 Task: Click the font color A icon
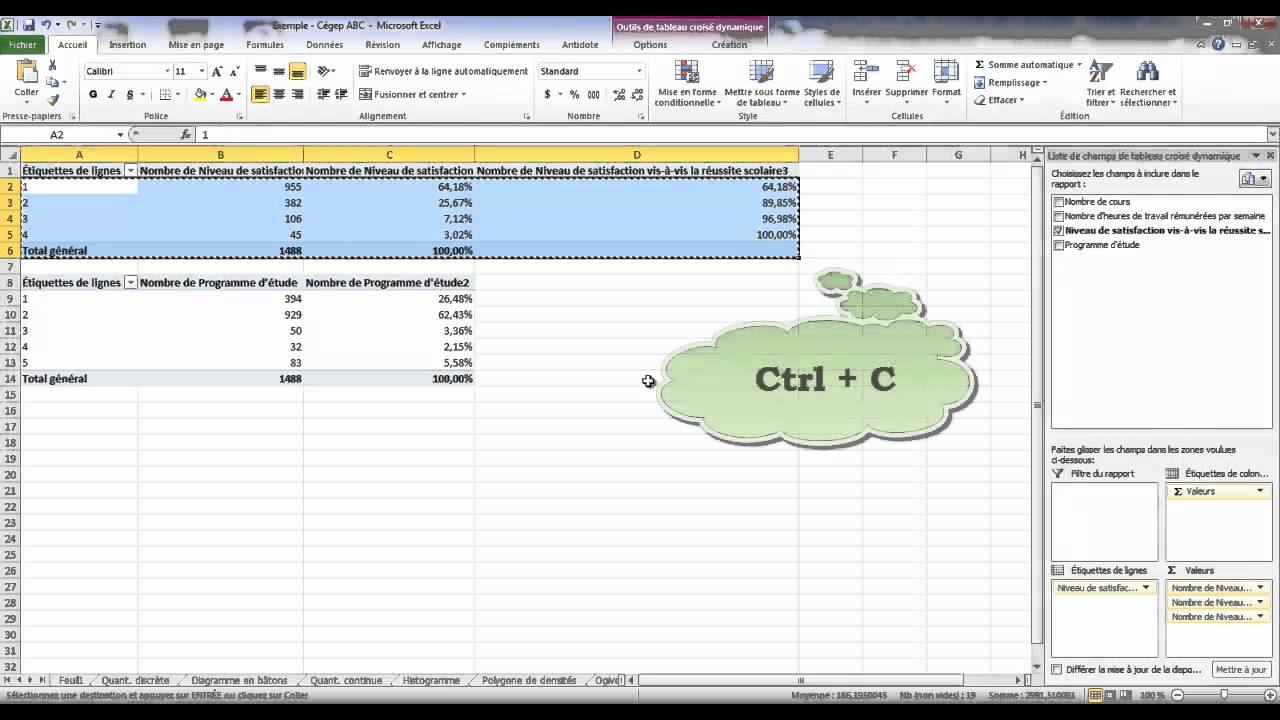pyautogui.click(x=226, y=94)
